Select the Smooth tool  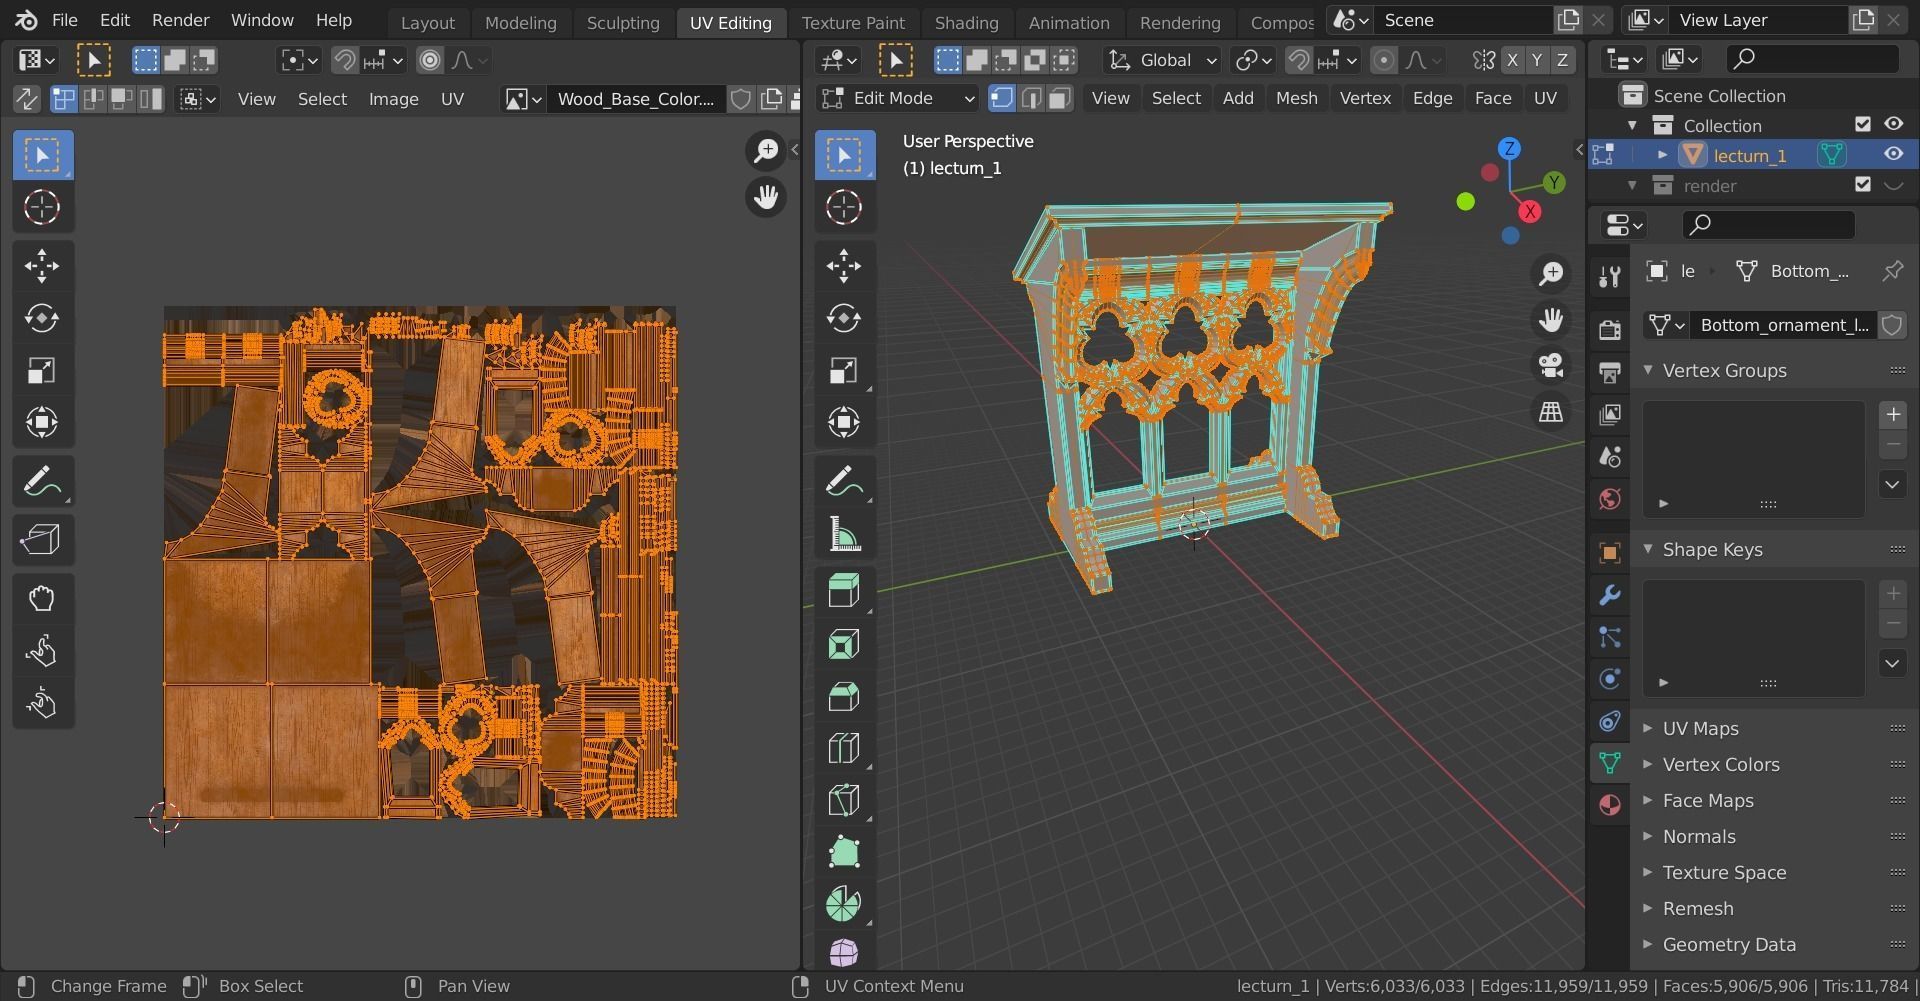point(844,953)
